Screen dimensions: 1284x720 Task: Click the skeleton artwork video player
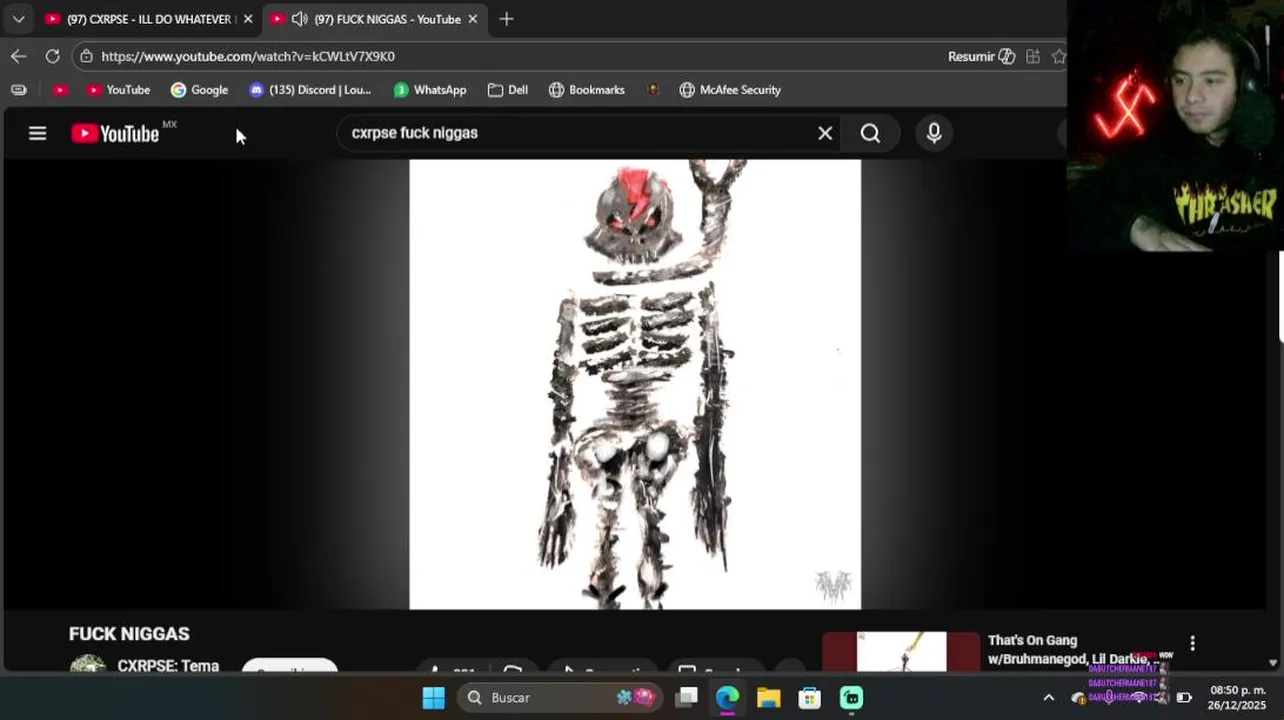pyautogui.click(x=635, y=384)
